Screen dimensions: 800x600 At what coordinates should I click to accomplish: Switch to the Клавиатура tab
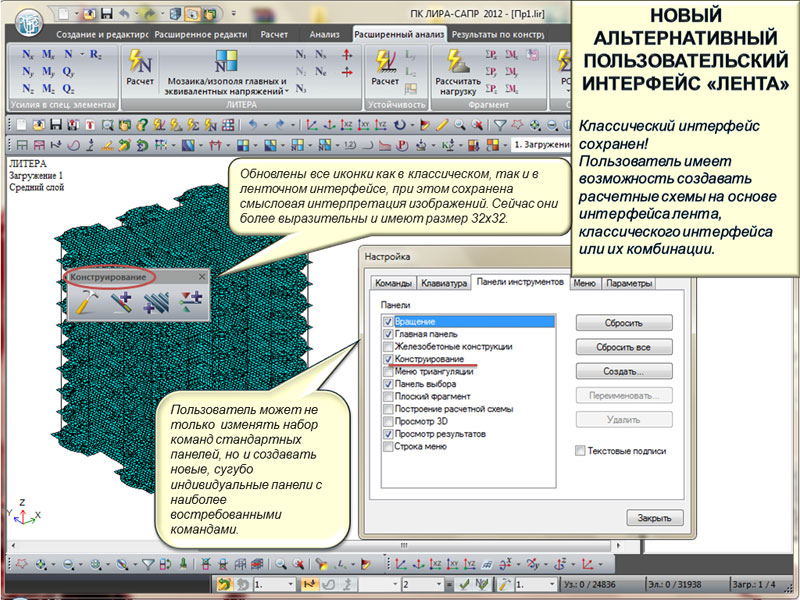coord(443,283)
